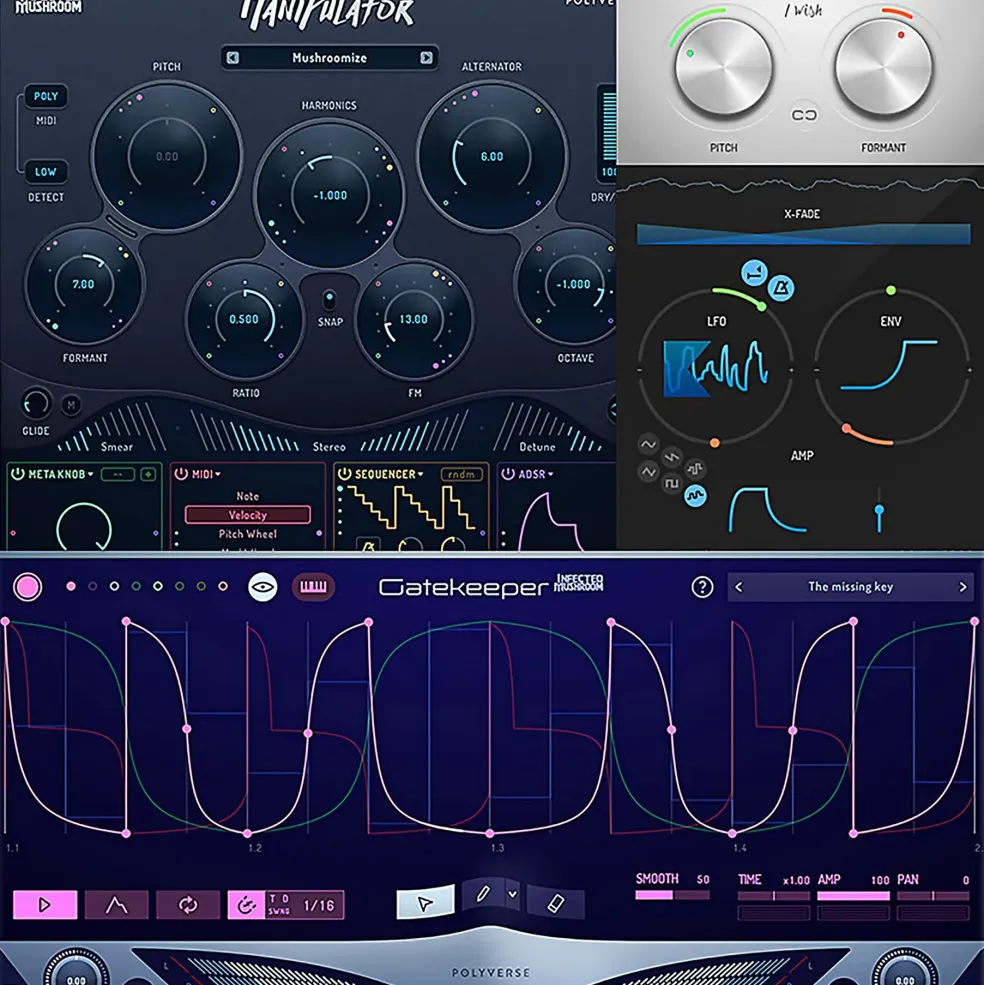The height and width of the screenshot is (985, 984).
Task: Click the Ratio knob showing 0.500
Action: click(x=244, y=319)
